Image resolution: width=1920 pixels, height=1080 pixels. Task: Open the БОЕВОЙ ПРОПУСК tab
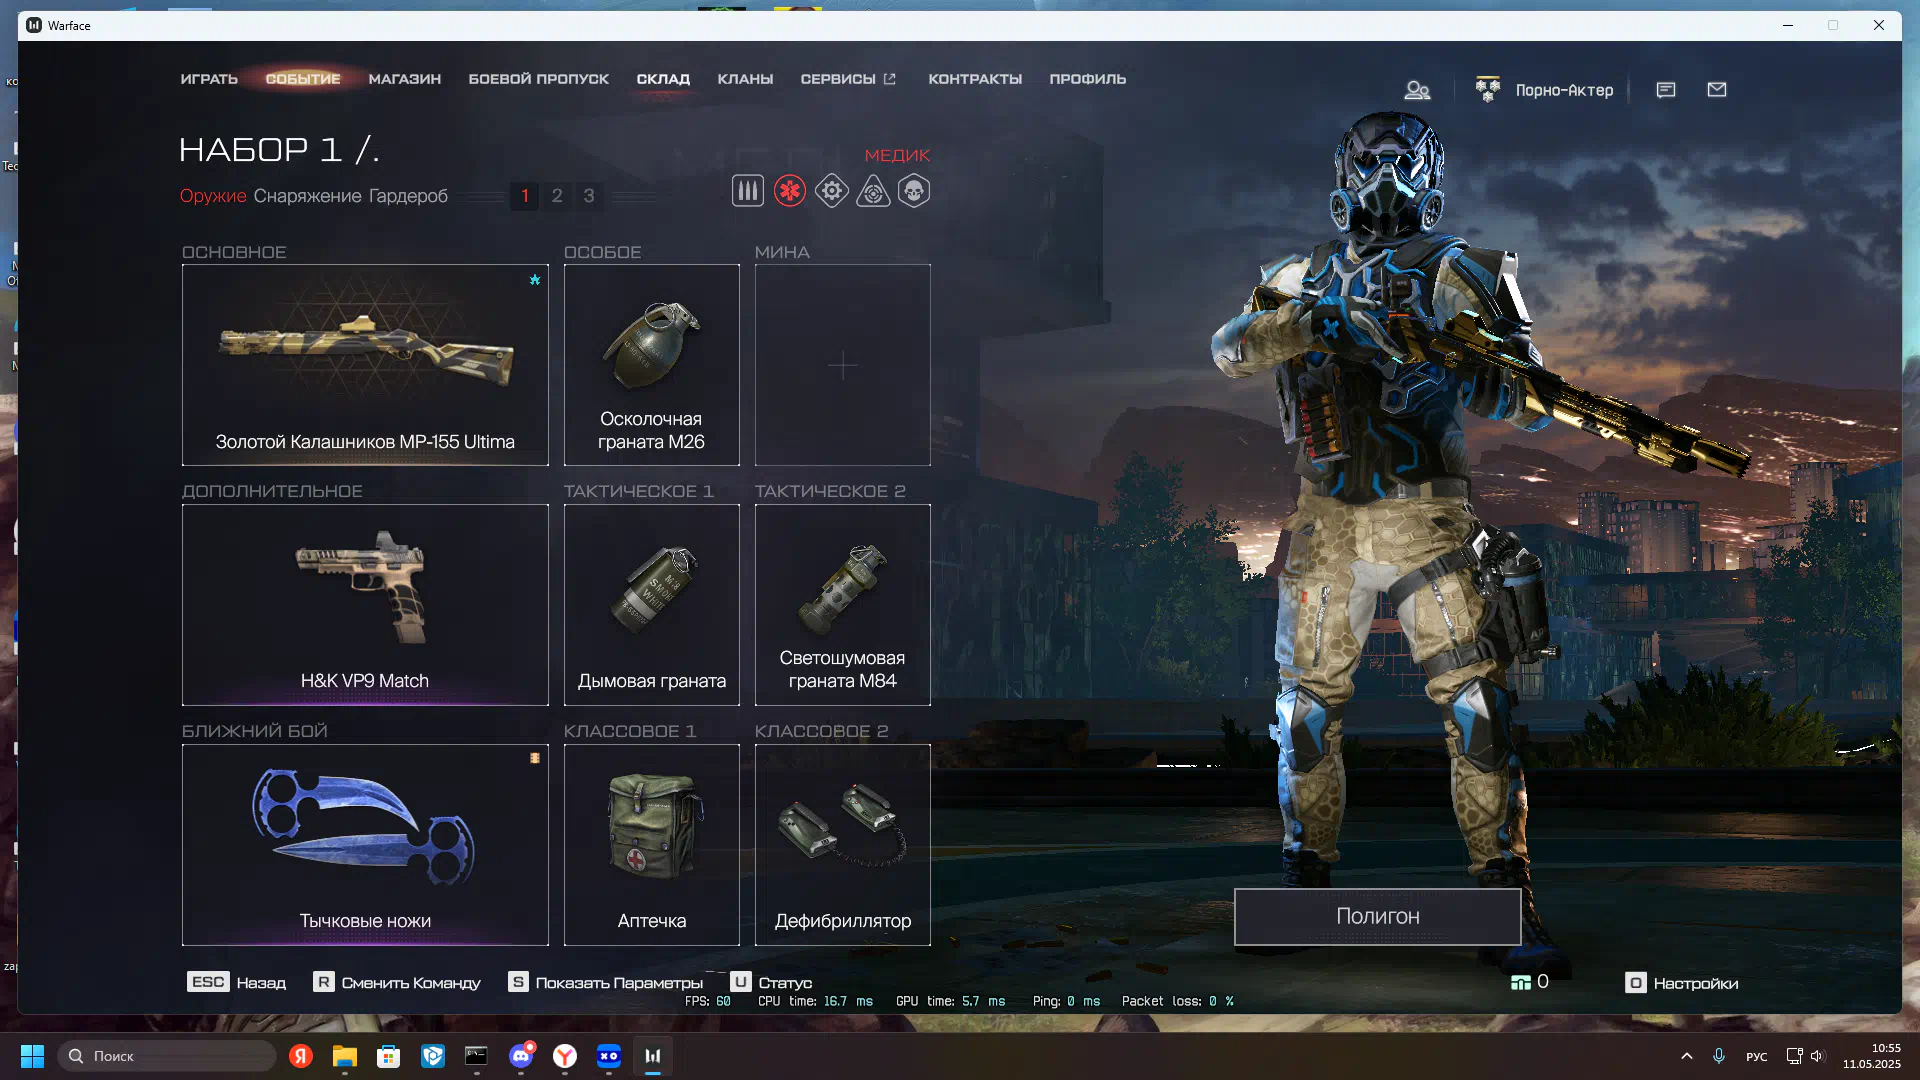539,79
